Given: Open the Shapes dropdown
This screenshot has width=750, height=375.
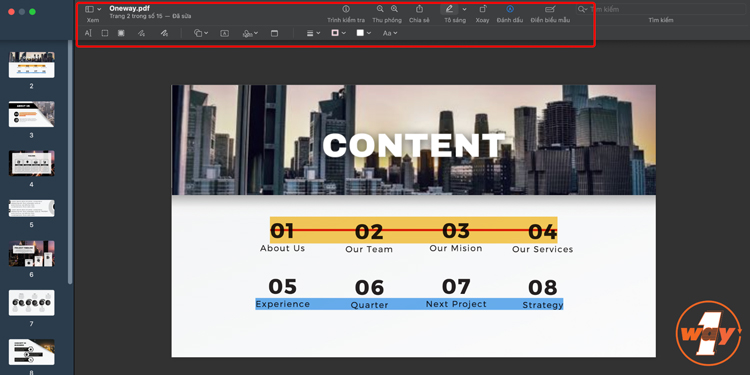Looking at the screenshot, I should (x=201, y=33).
